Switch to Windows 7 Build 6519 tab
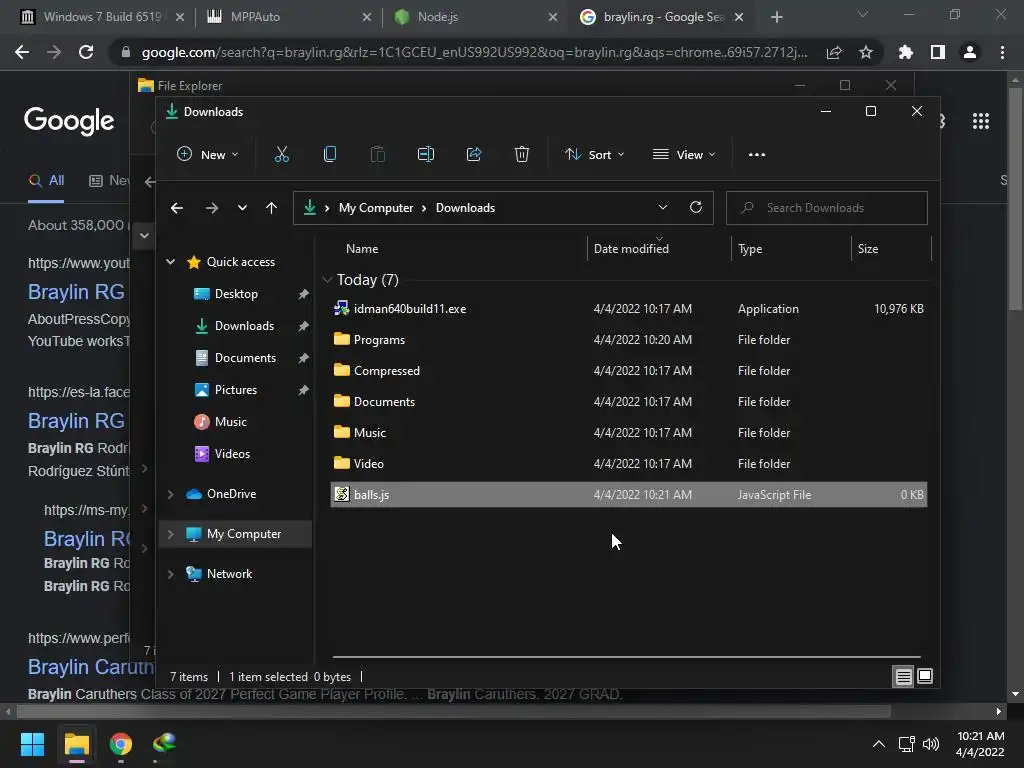The width and height of the screenshot is (1024, 768). [103, 17]
